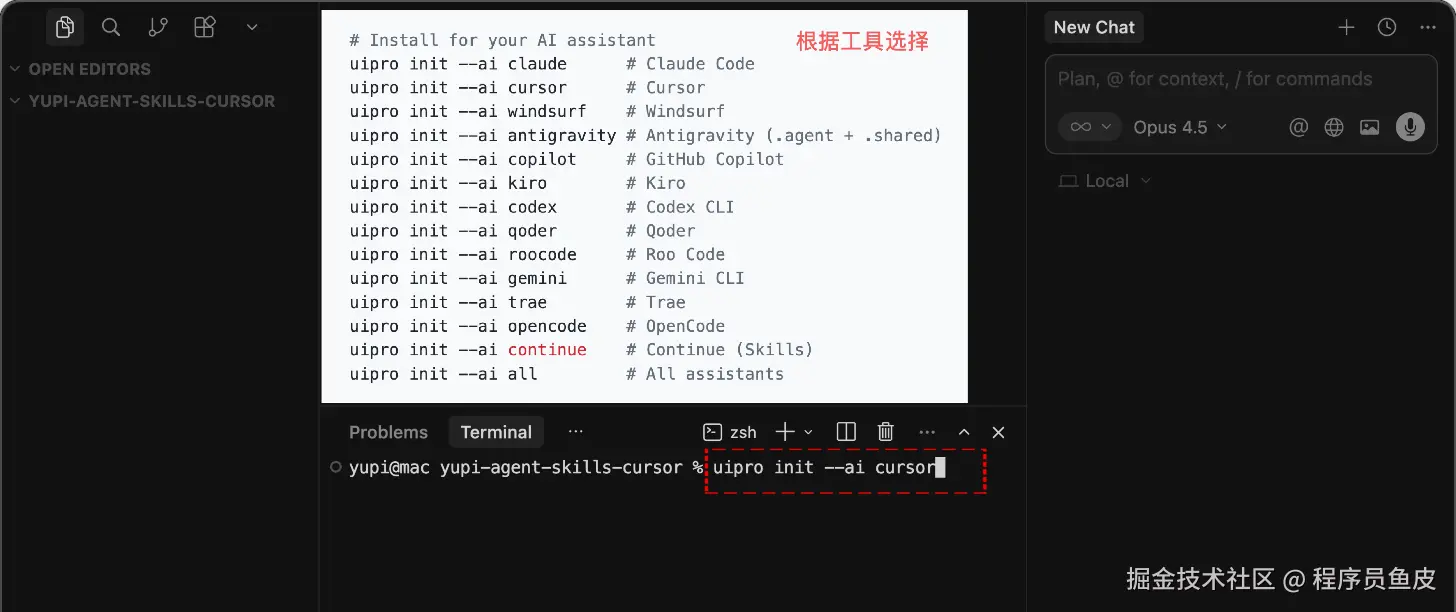Open the Extensions blocks icon
The width and height of the screenshot is (1456, 612).
204,27
